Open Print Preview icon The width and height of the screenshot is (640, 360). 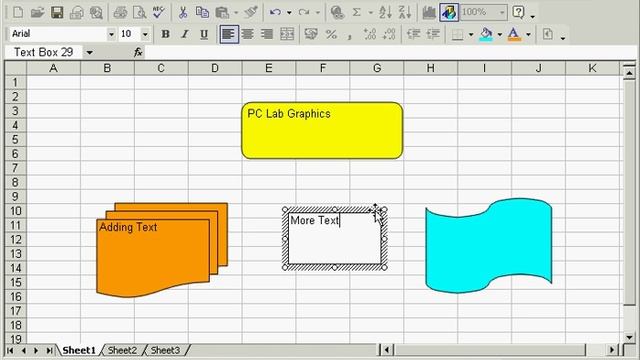(139, 13)
